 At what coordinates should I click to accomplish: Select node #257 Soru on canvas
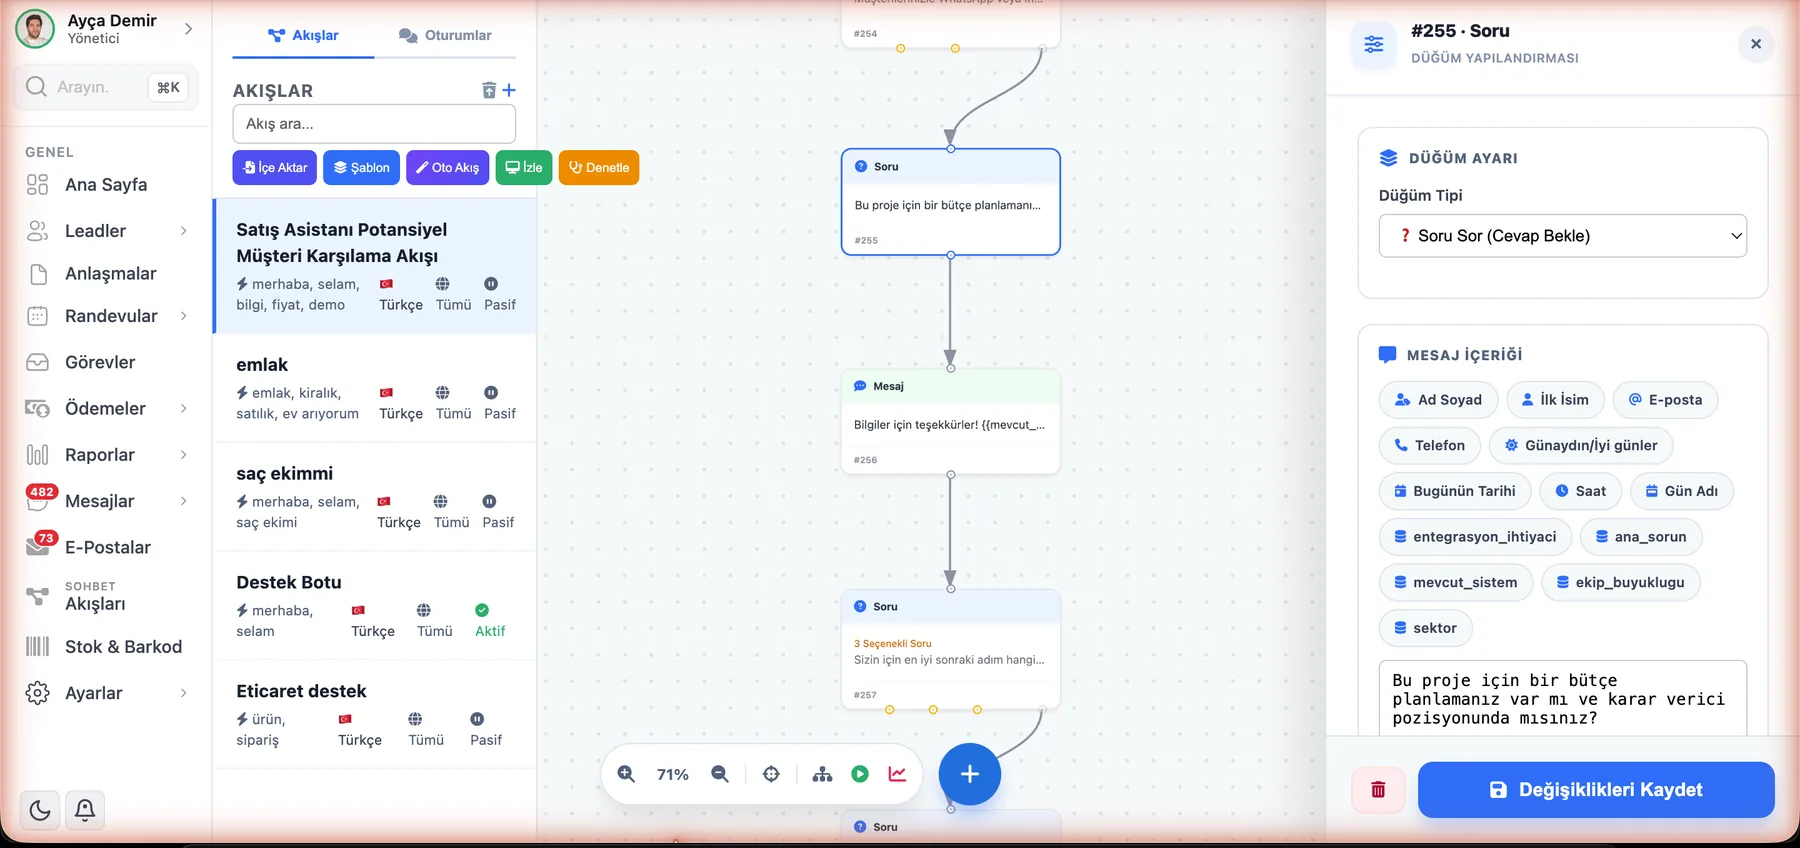click(950, 649)
